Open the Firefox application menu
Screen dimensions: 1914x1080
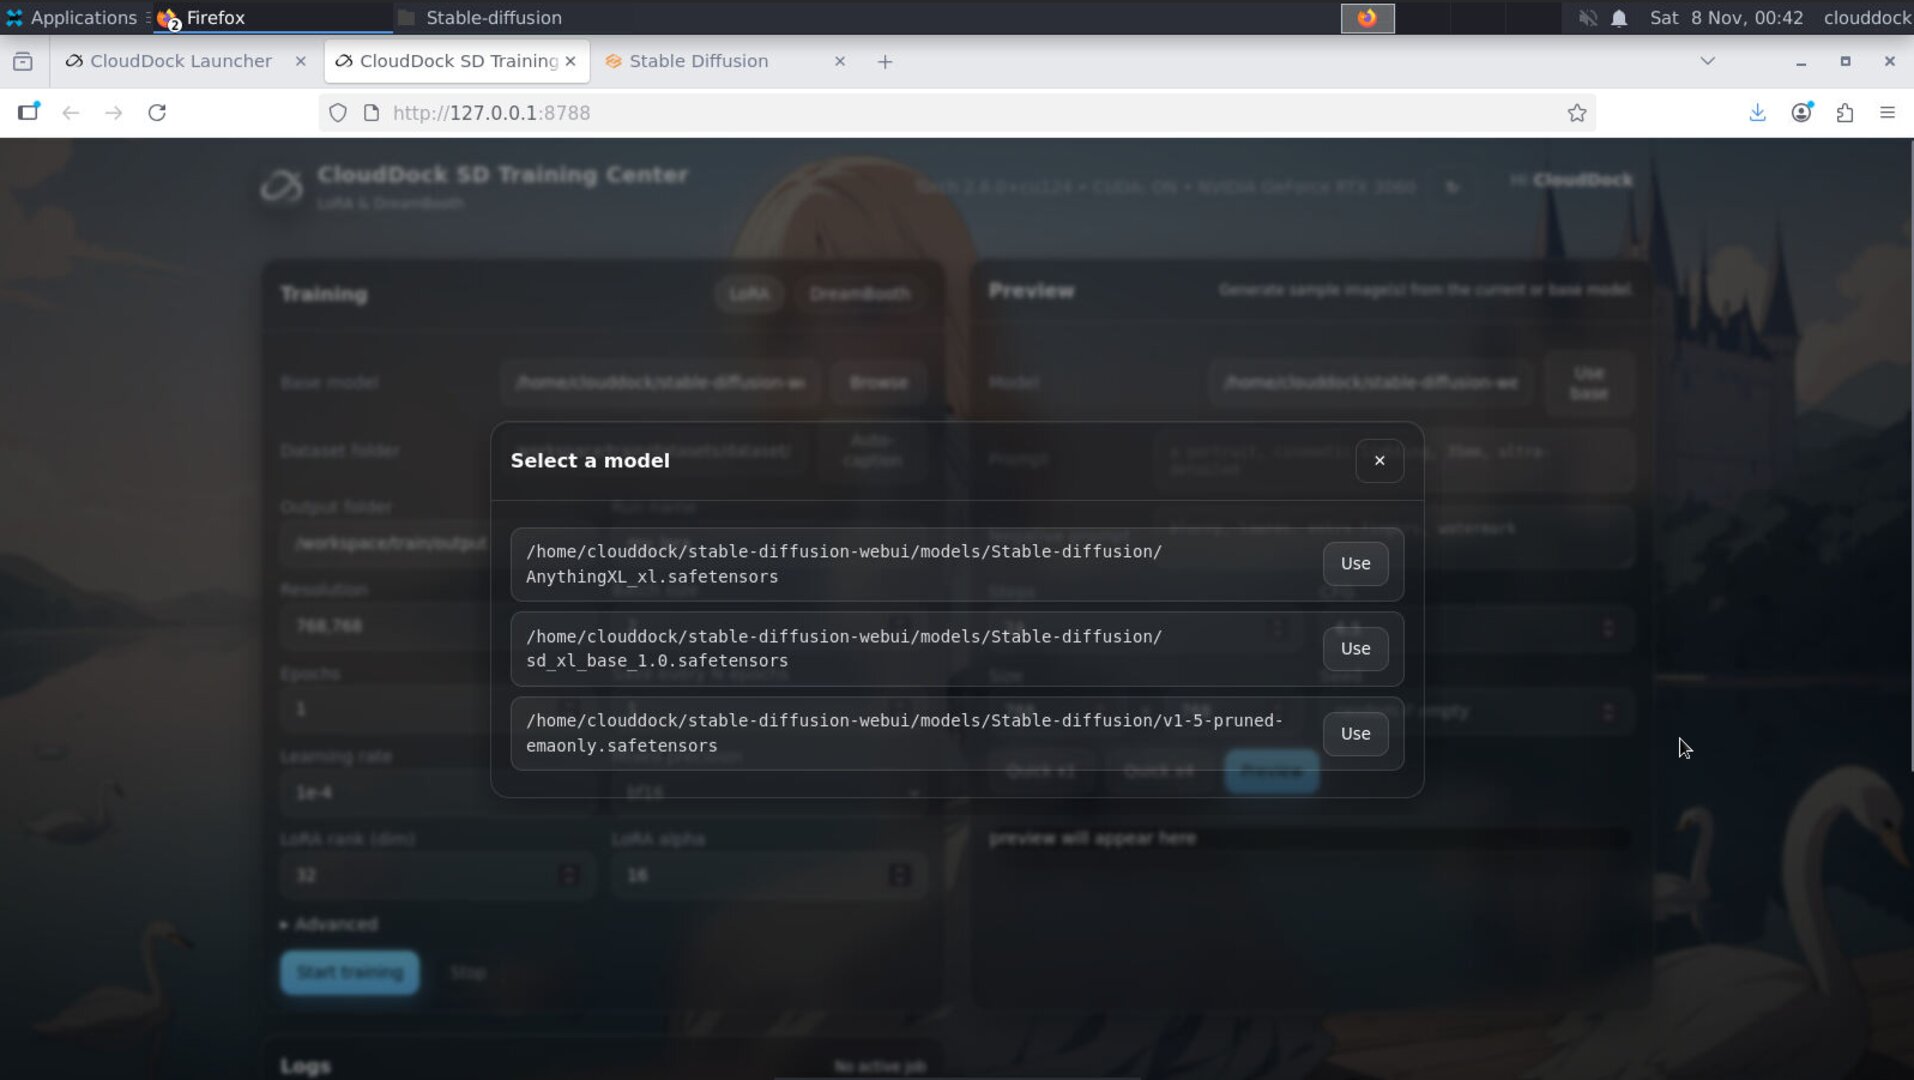pos(1888,113)
